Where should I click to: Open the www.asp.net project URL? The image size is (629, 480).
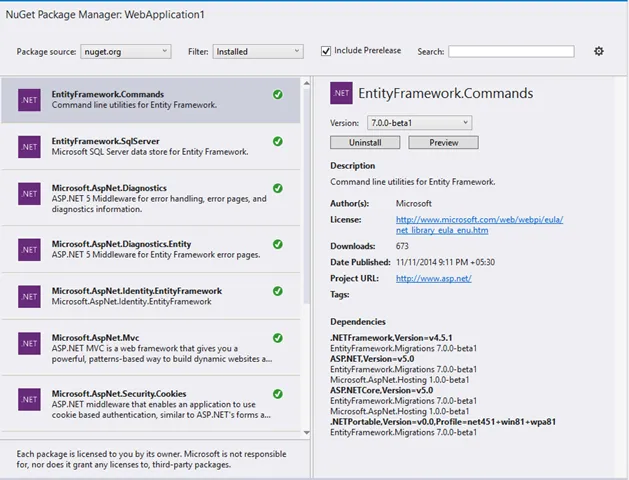pyautogui.click(x=433, y=278)
